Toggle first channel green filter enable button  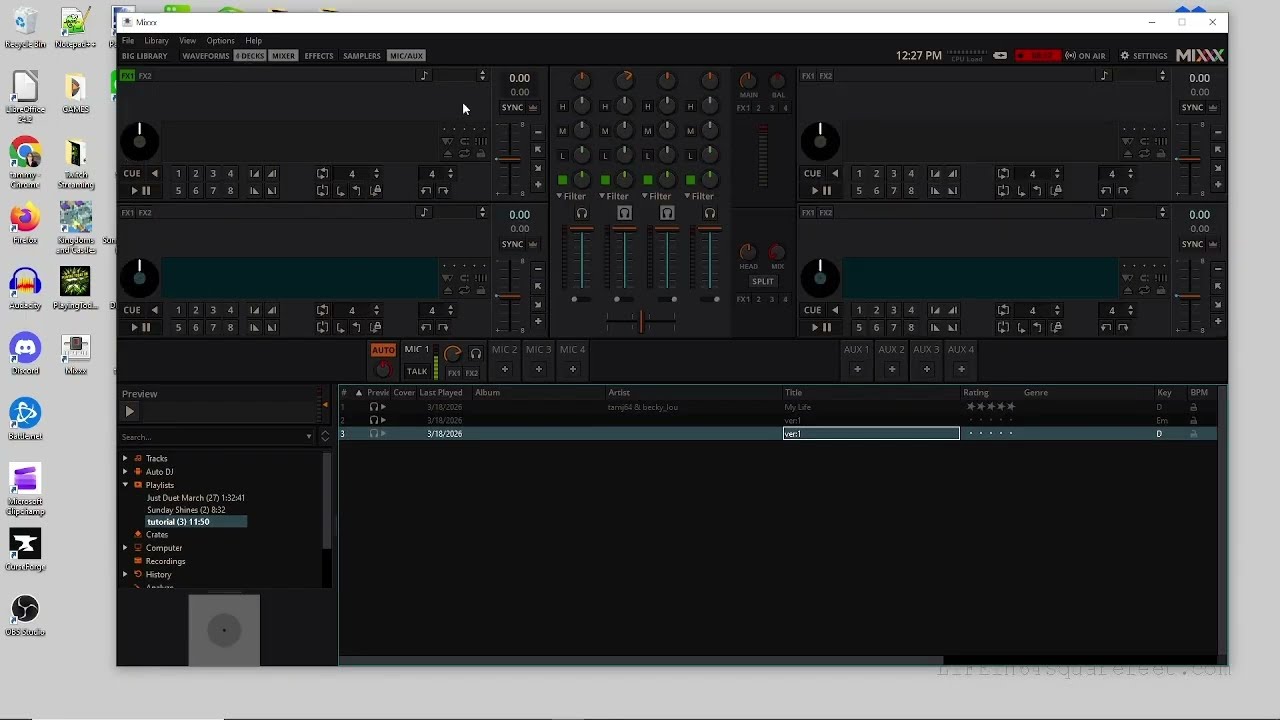[x=563, y=180]
